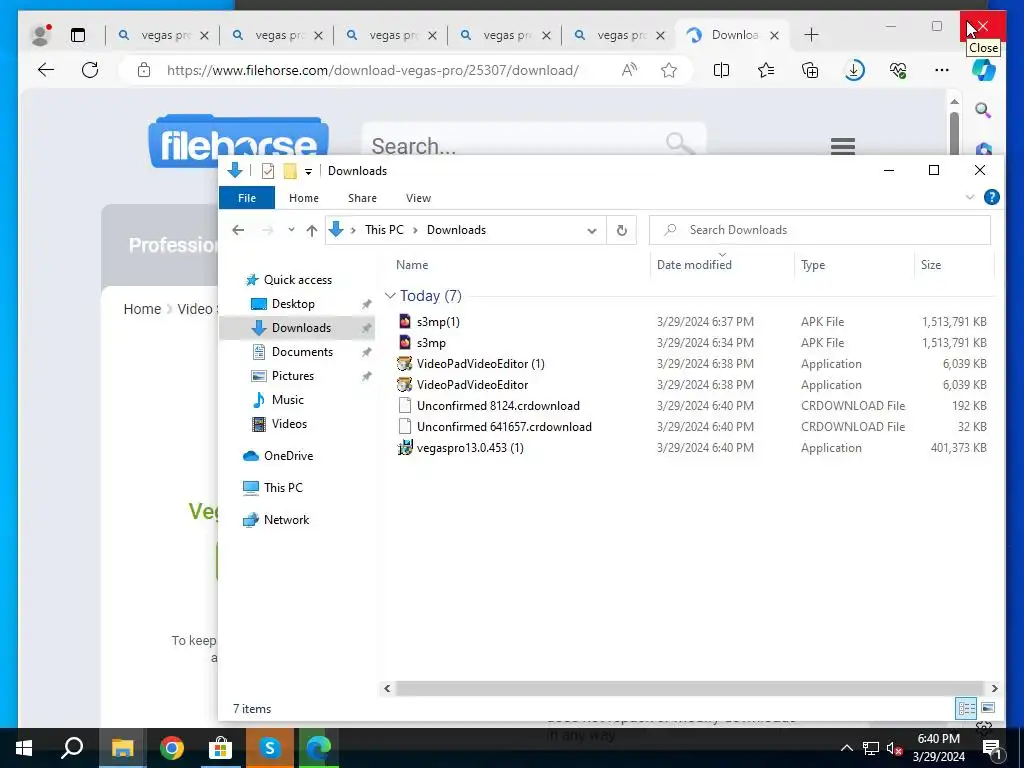Click Explorer horizontal scrollbar
The image size is (1024, 768).
click(x=690, y=688)
